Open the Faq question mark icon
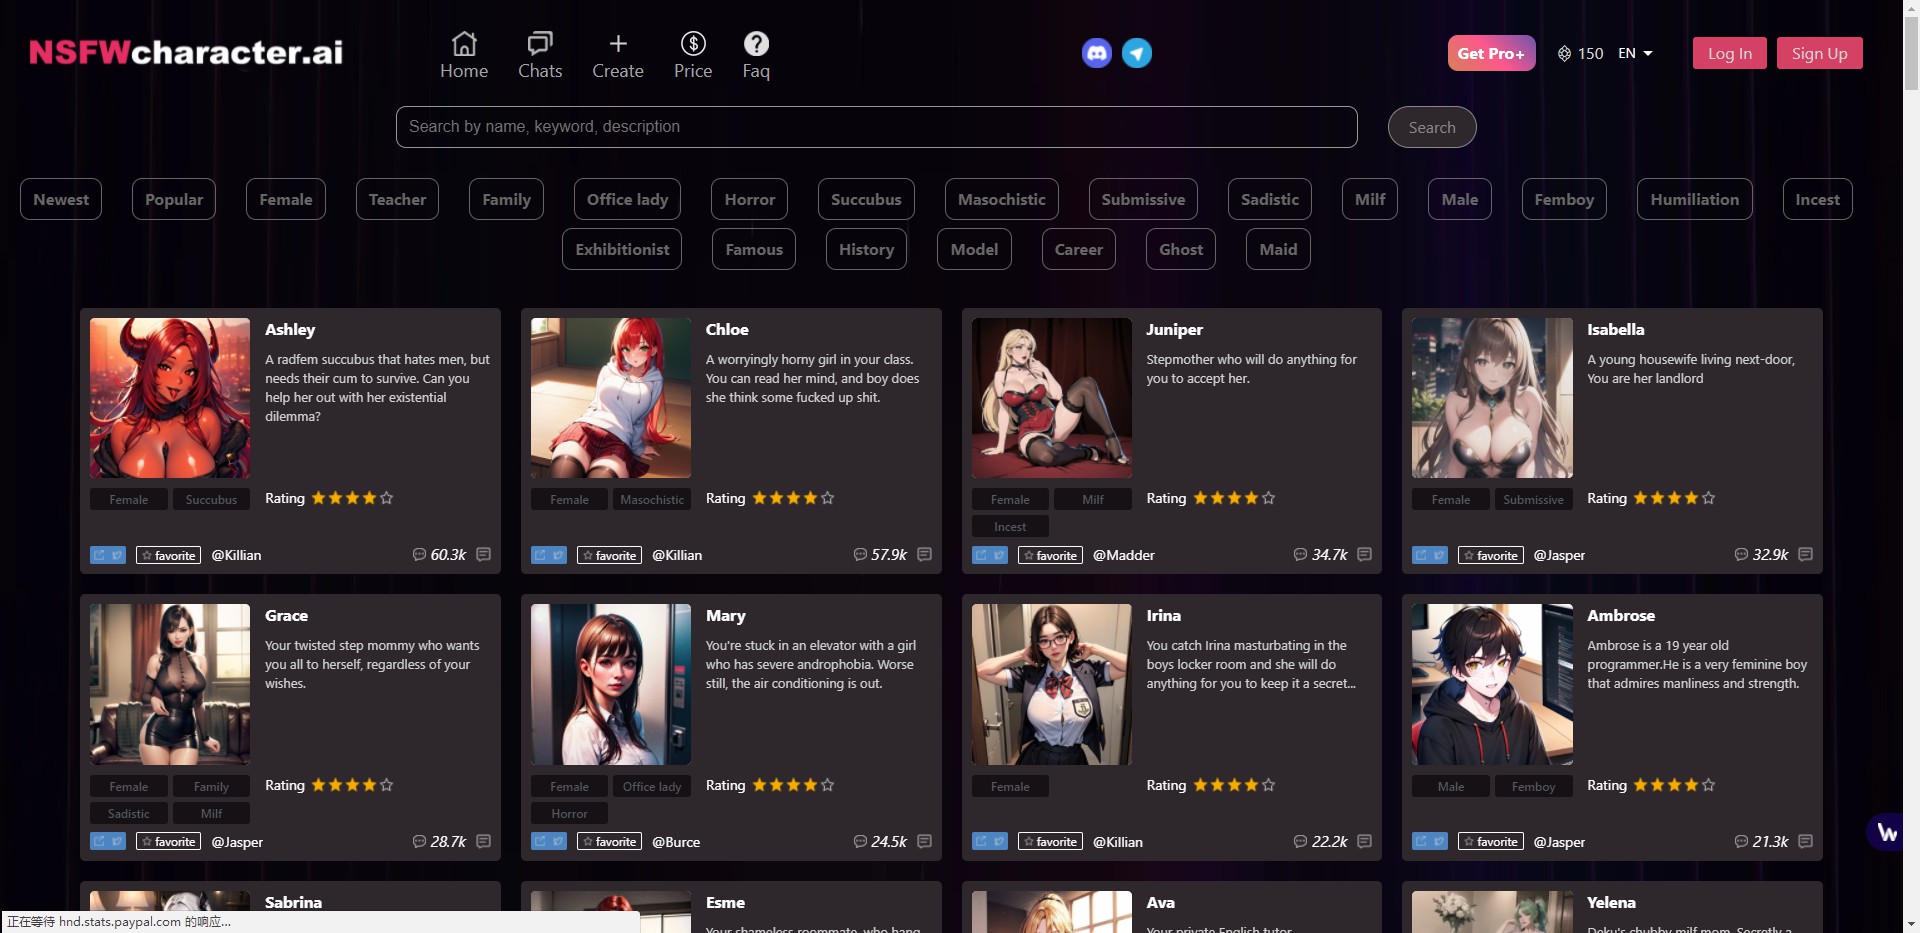The height and width of the screenshot is (933, 1920). 756,44
